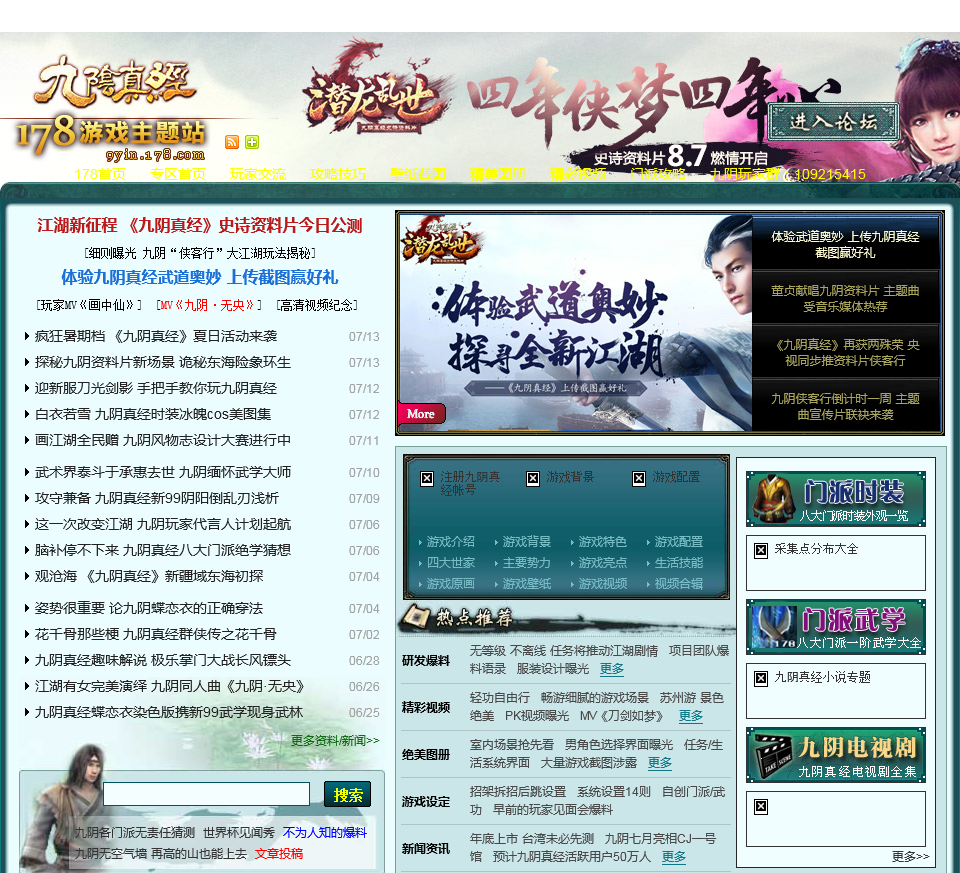Open the 玩家交流 nav item
Image resolution: width=960 pixels, height=873 pixels.
(258, 174)
